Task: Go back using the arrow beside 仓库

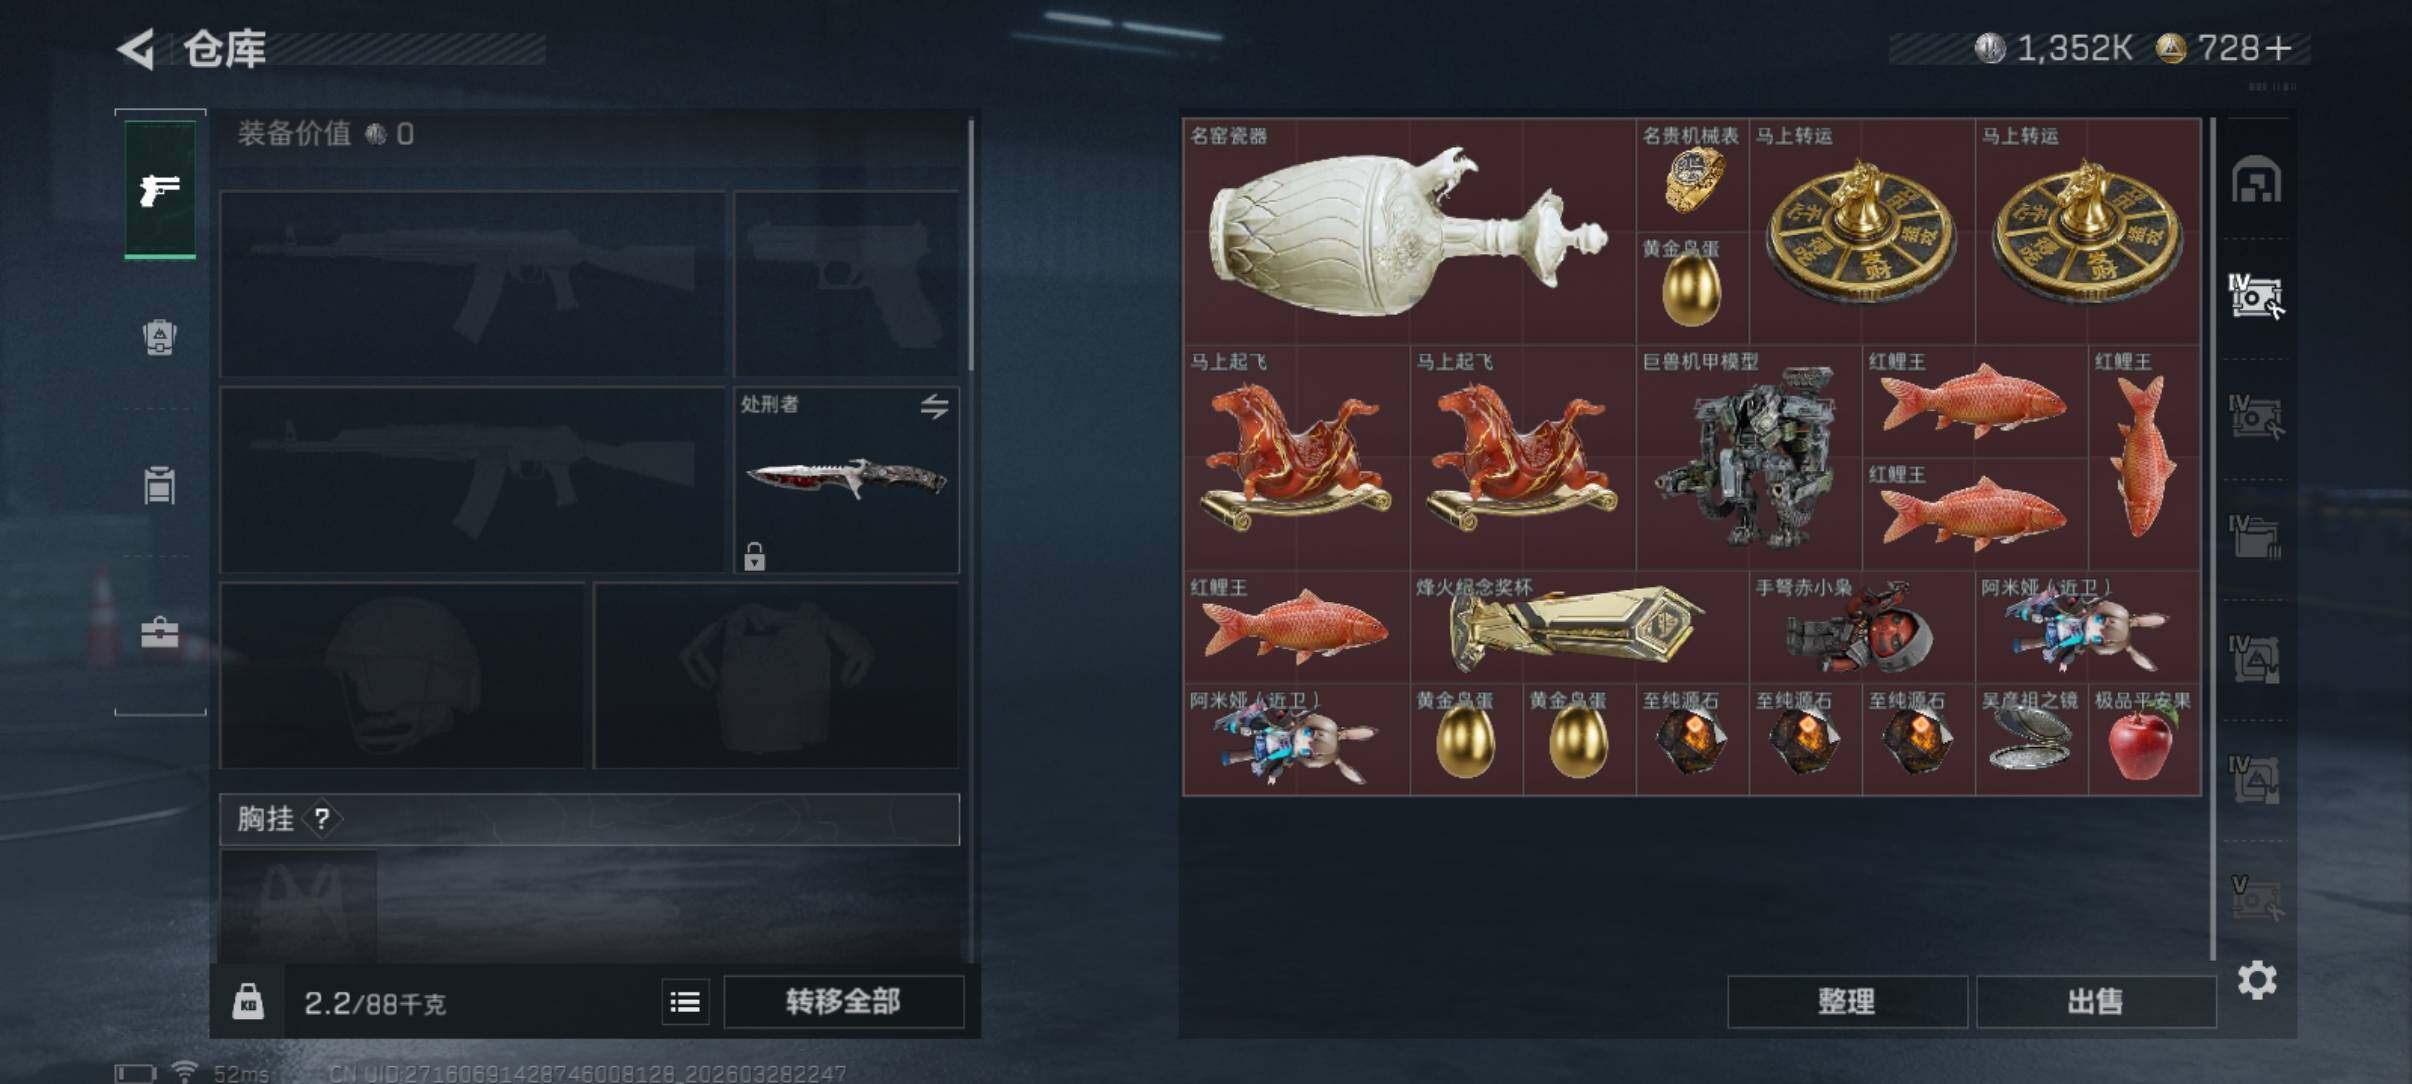Action: (x=138, y=48)
